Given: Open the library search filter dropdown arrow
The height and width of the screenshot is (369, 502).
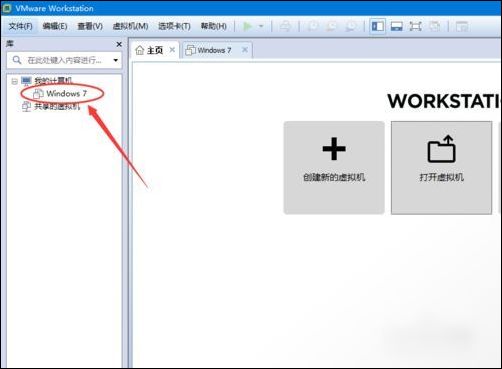Looking at the screenshot, I should (x=116, y=60).
